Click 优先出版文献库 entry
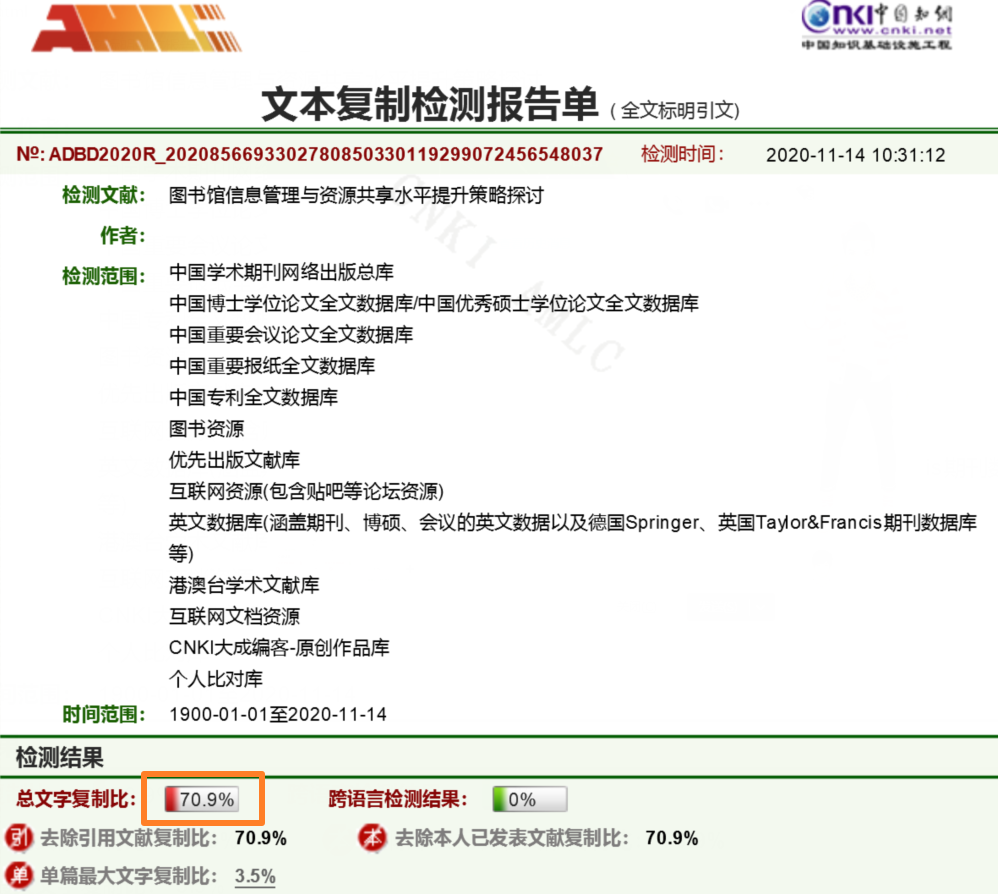The width and height of the screenshot is (998, 894). point(234,459)
